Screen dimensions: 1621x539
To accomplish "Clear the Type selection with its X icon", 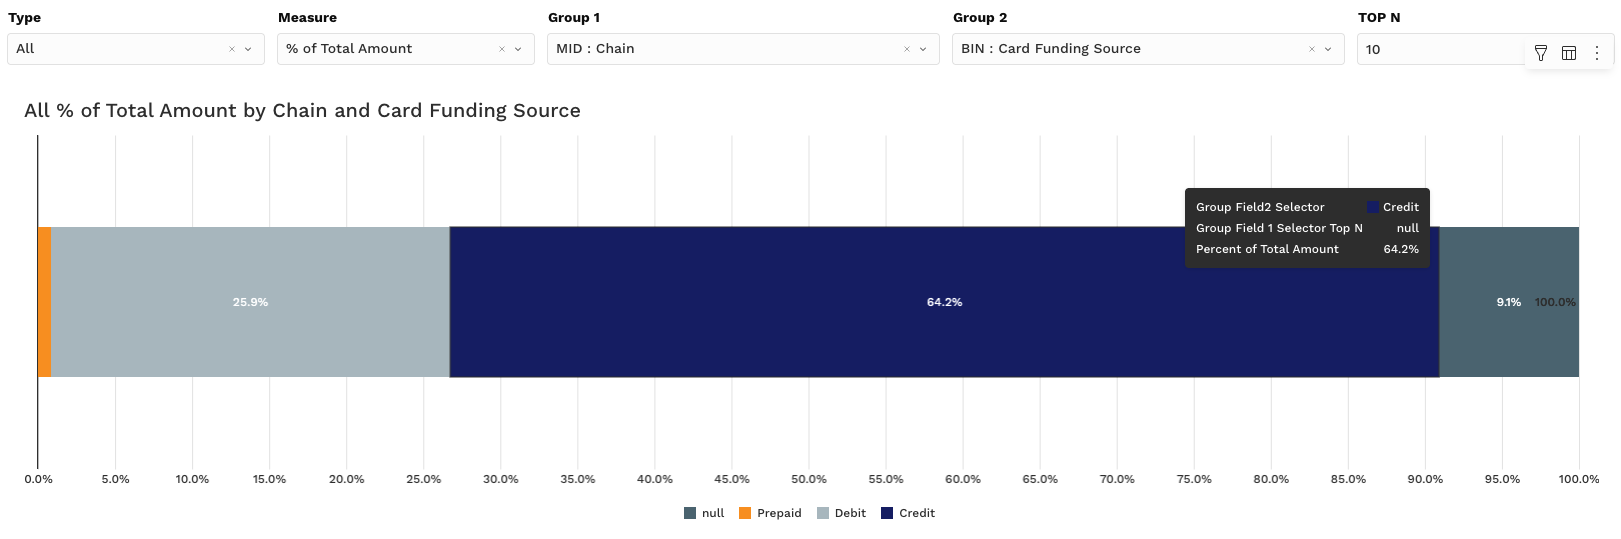I will 232,49.
